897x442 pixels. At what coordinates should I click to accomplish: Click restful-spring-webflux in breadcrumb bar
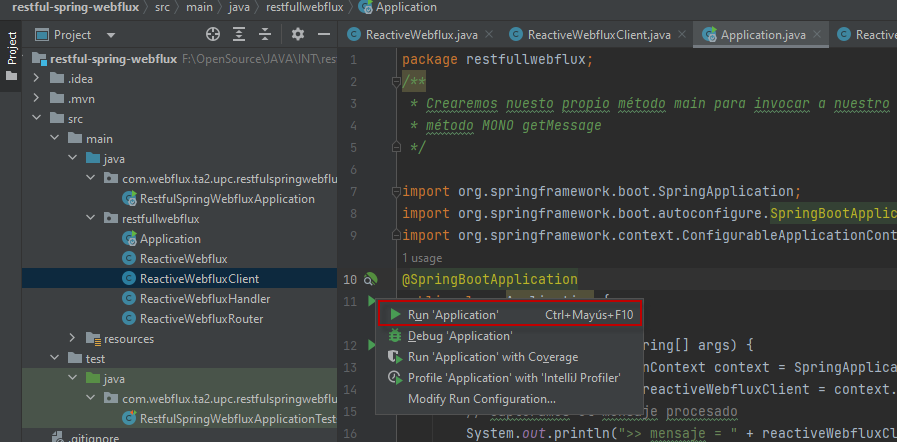pyautogui.click(x=76, y=8)
